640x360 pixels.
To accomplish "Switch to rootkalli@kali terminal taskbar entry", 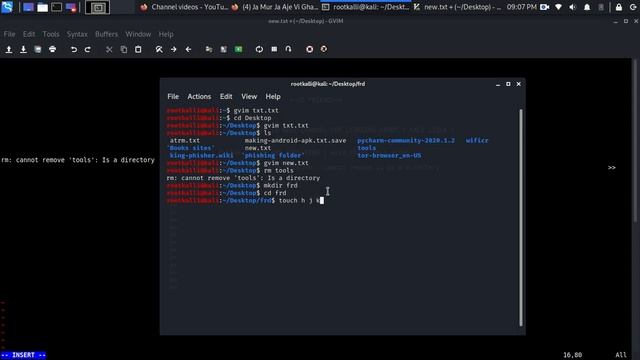I will [x=366, y=7].
